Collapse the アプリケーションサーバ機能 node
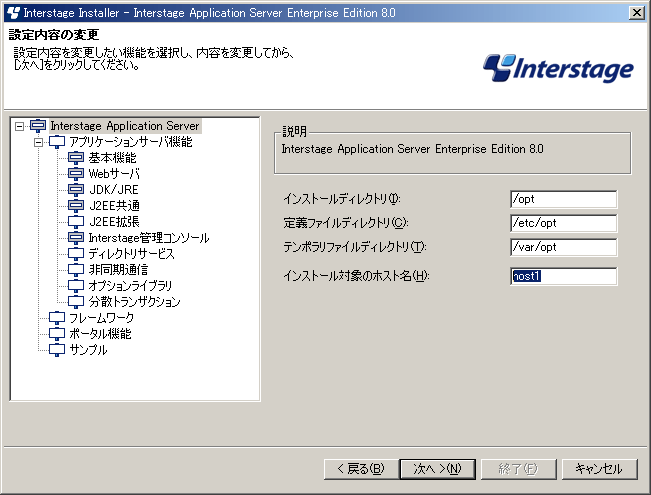Viewport: 651px width, 495px height. (38, 142)
